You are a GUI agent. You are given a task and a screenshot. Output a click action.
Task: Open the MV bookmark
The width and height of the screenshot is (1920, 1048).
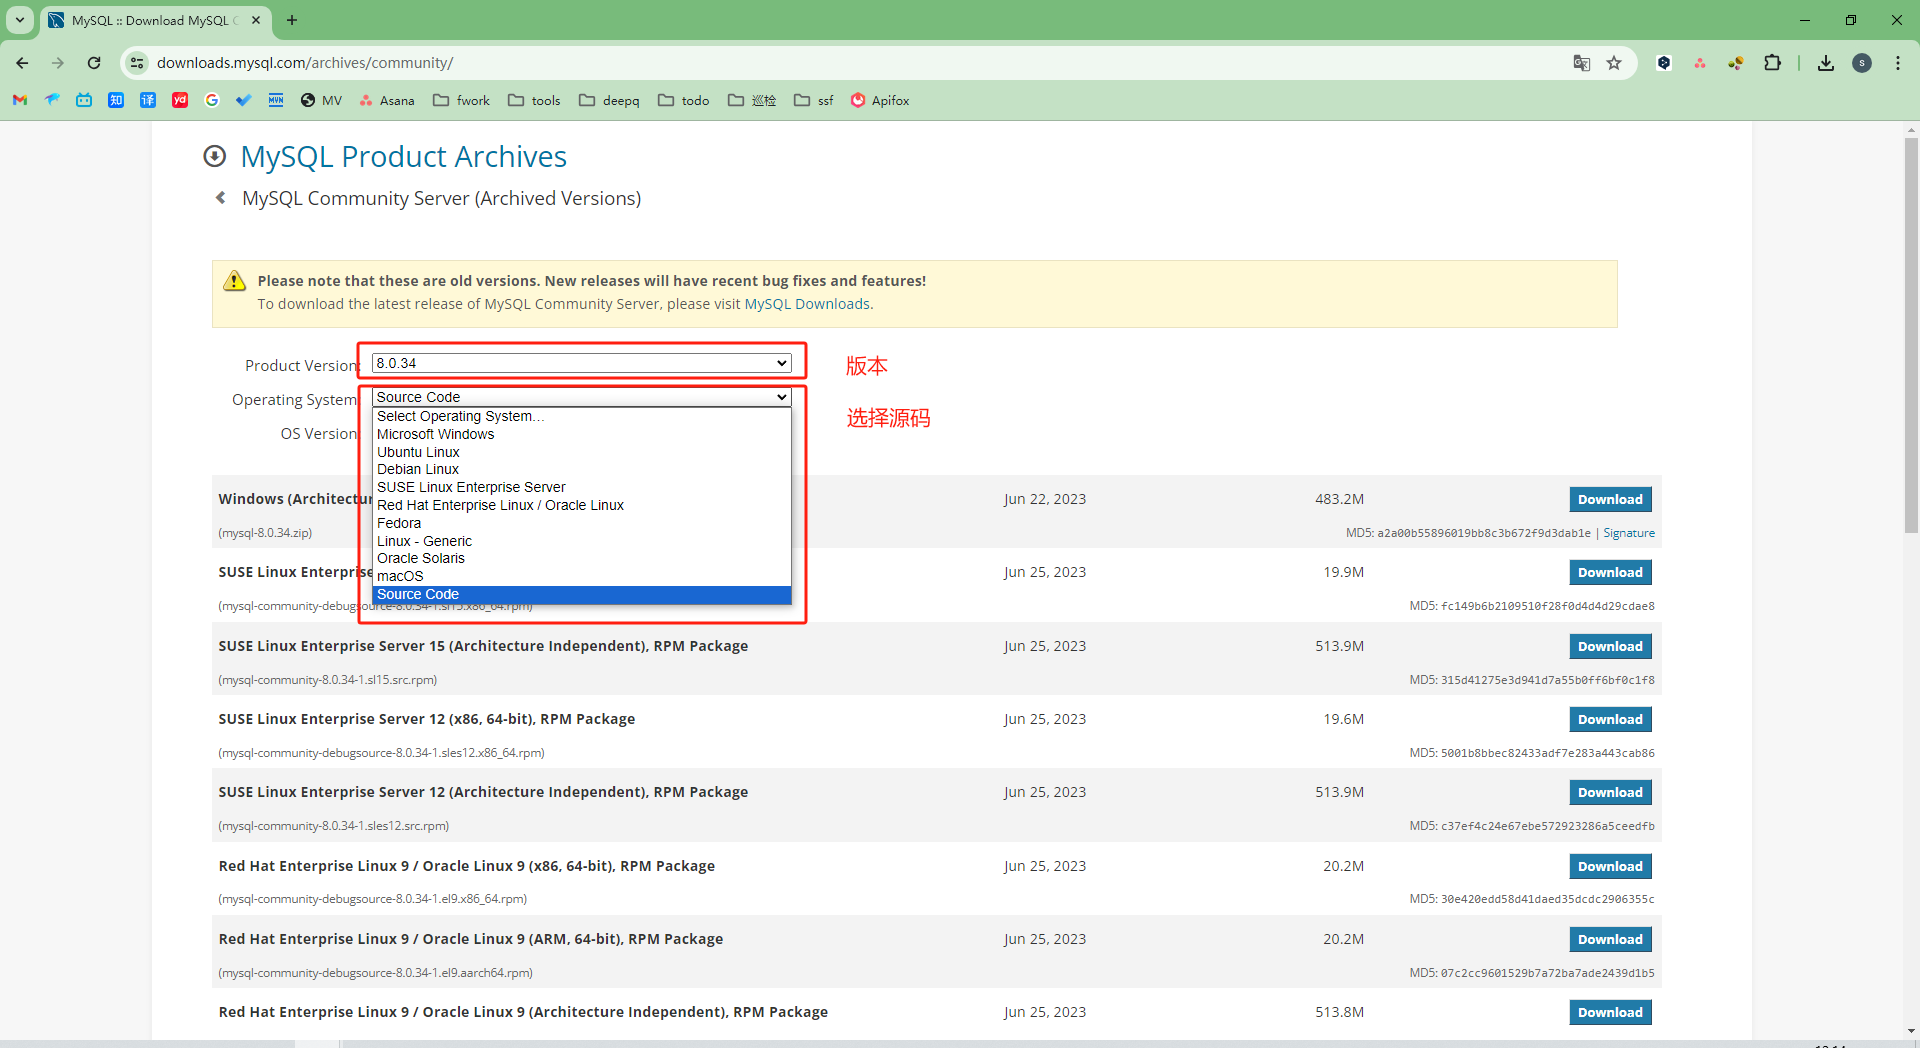[321, 100]
